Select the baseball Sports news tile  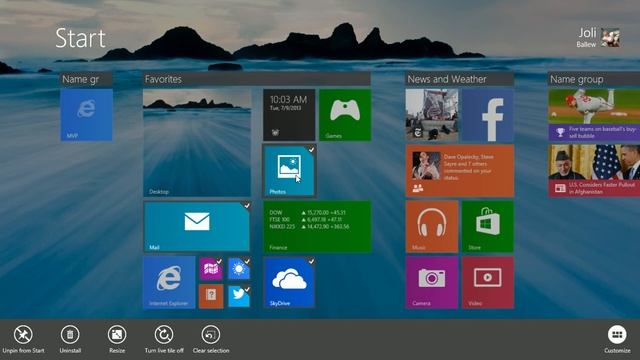[594, 115]
